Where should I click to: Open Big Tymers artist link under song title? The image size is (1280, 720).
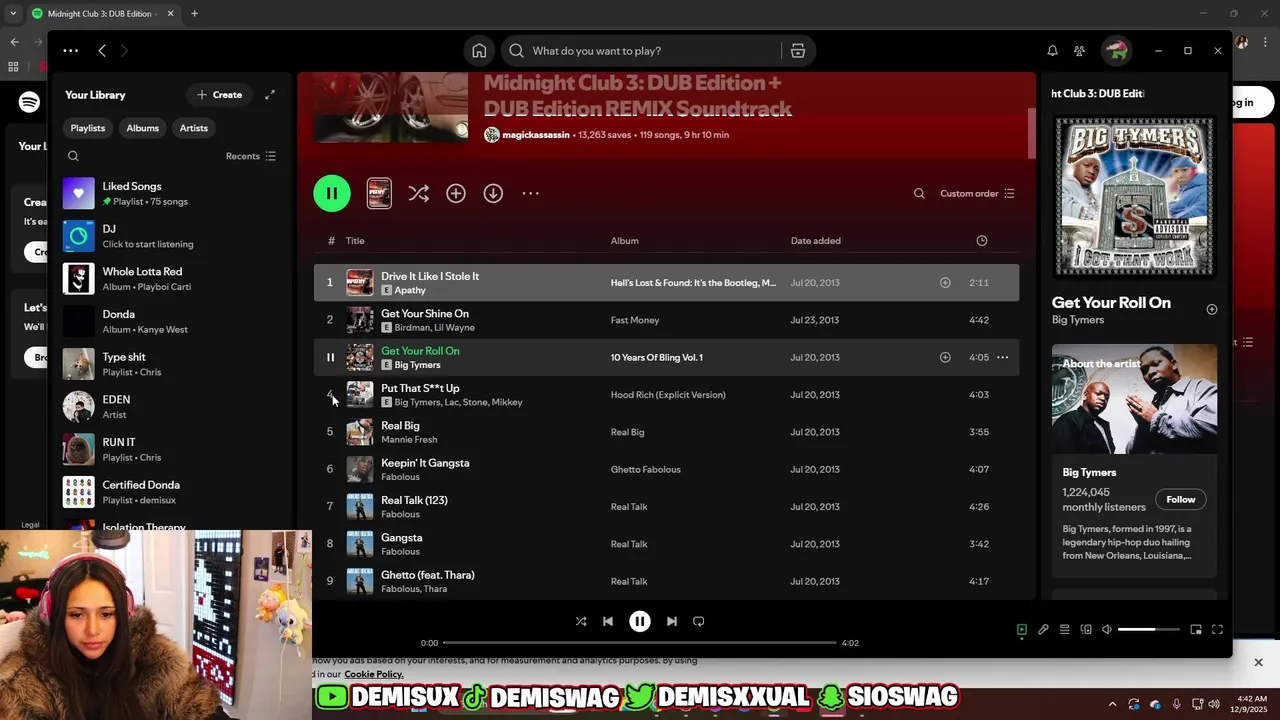pos(417,365)
